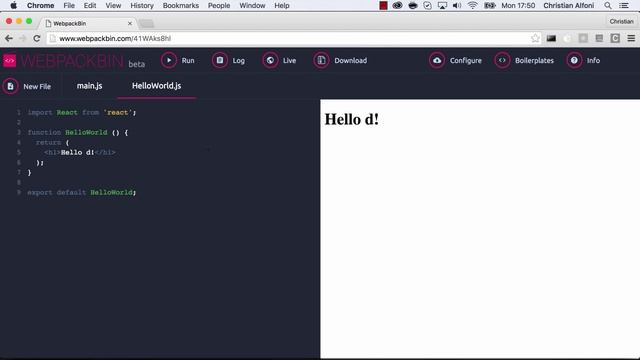The width and height of the screenshot is (640, 360).
Task: Click the Run play icon
Action: click(169, 60)
